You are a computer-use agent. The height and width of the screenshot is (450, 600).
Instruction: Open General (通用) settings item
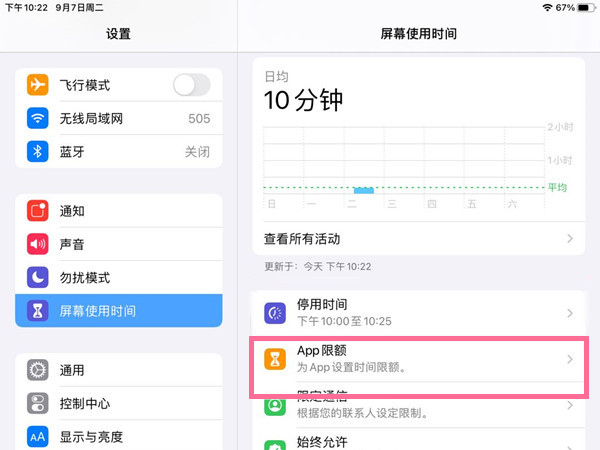[x=118, y=370]
